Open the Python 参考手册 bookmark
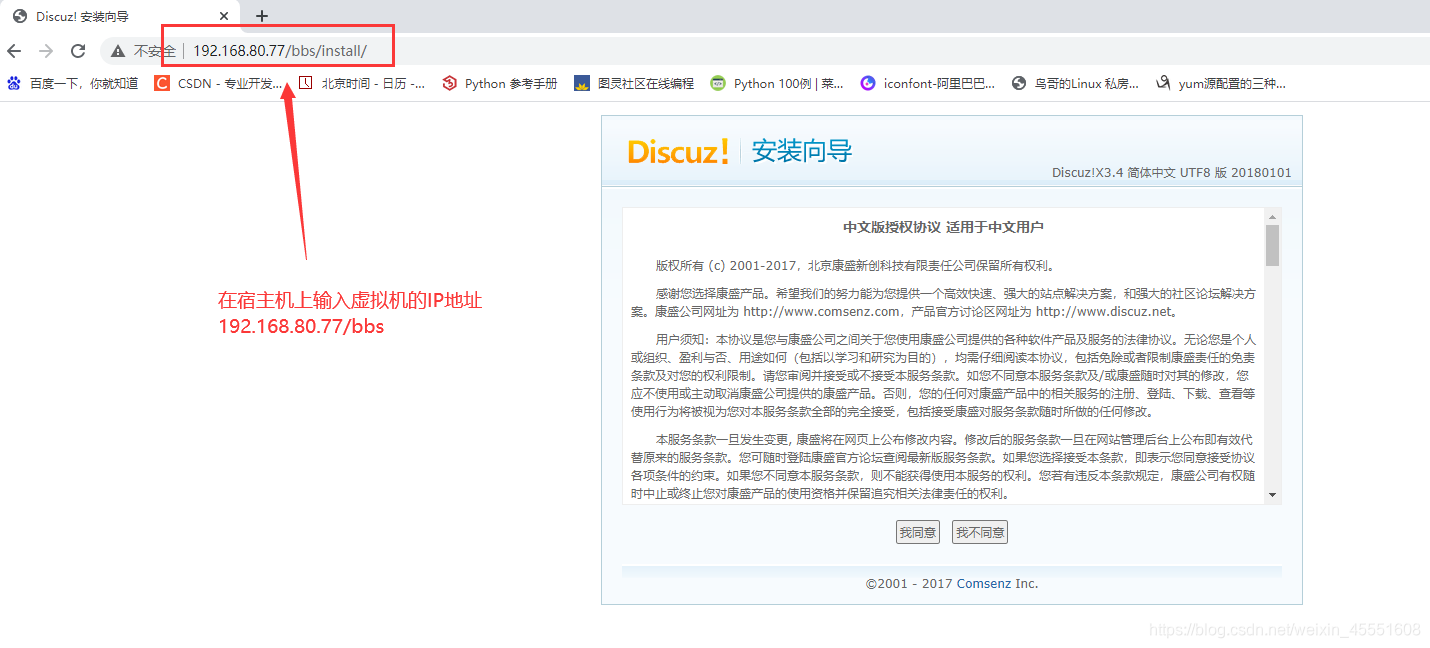The height and width of the screenshot is (648, 1430). coord(500,84)
